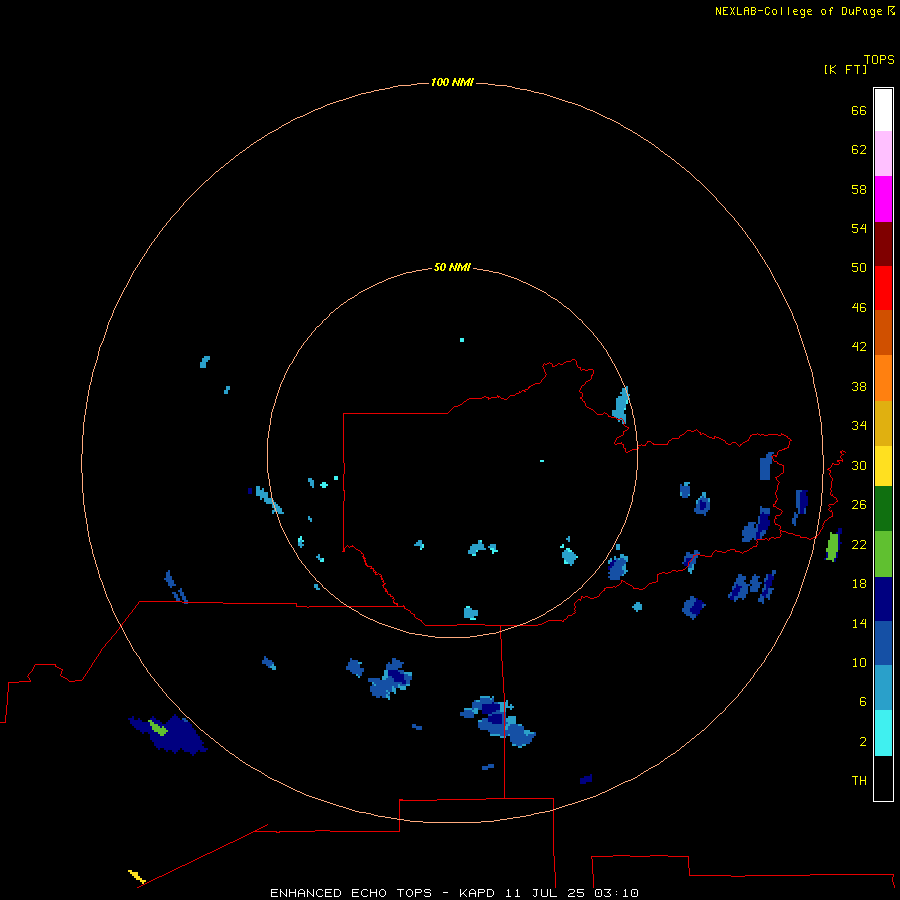The image size is (900, 900).
Task: Select the bright orange legend color band
Action: pos(883,377)
